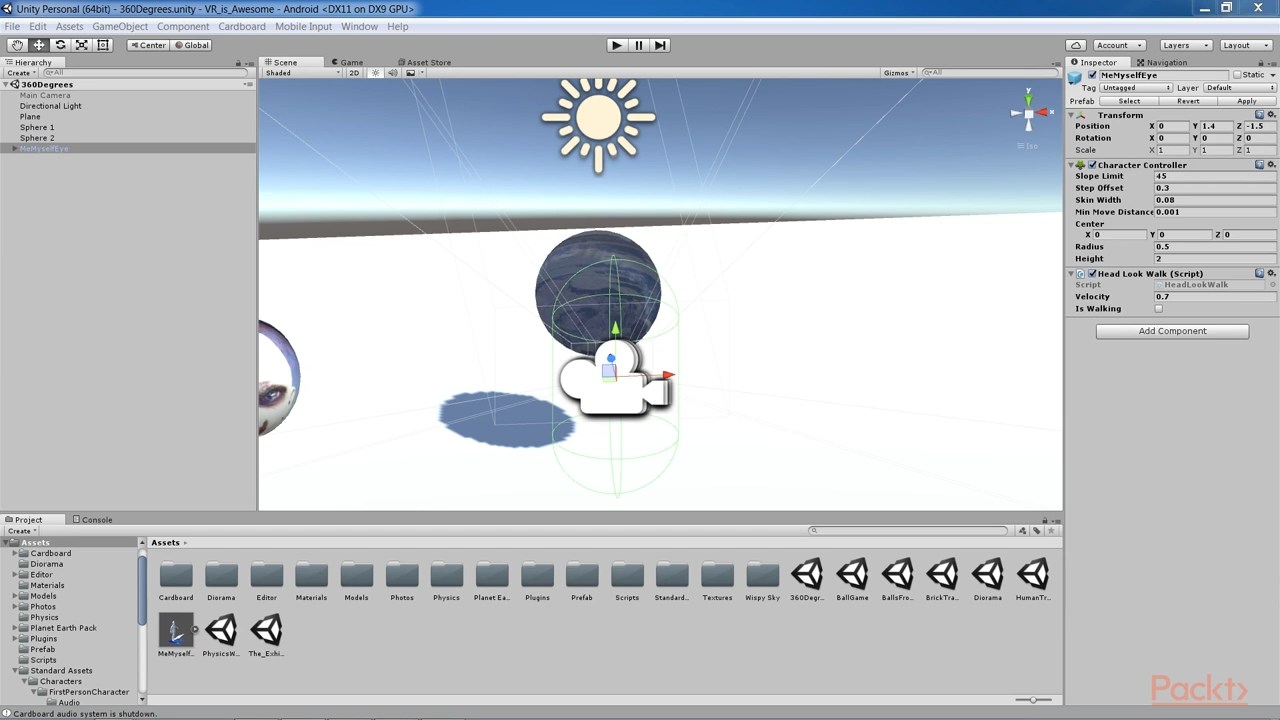The height and width of the screenshot is (720, 1280).
Task: Open the Component menu
Action: click(183, 26)
